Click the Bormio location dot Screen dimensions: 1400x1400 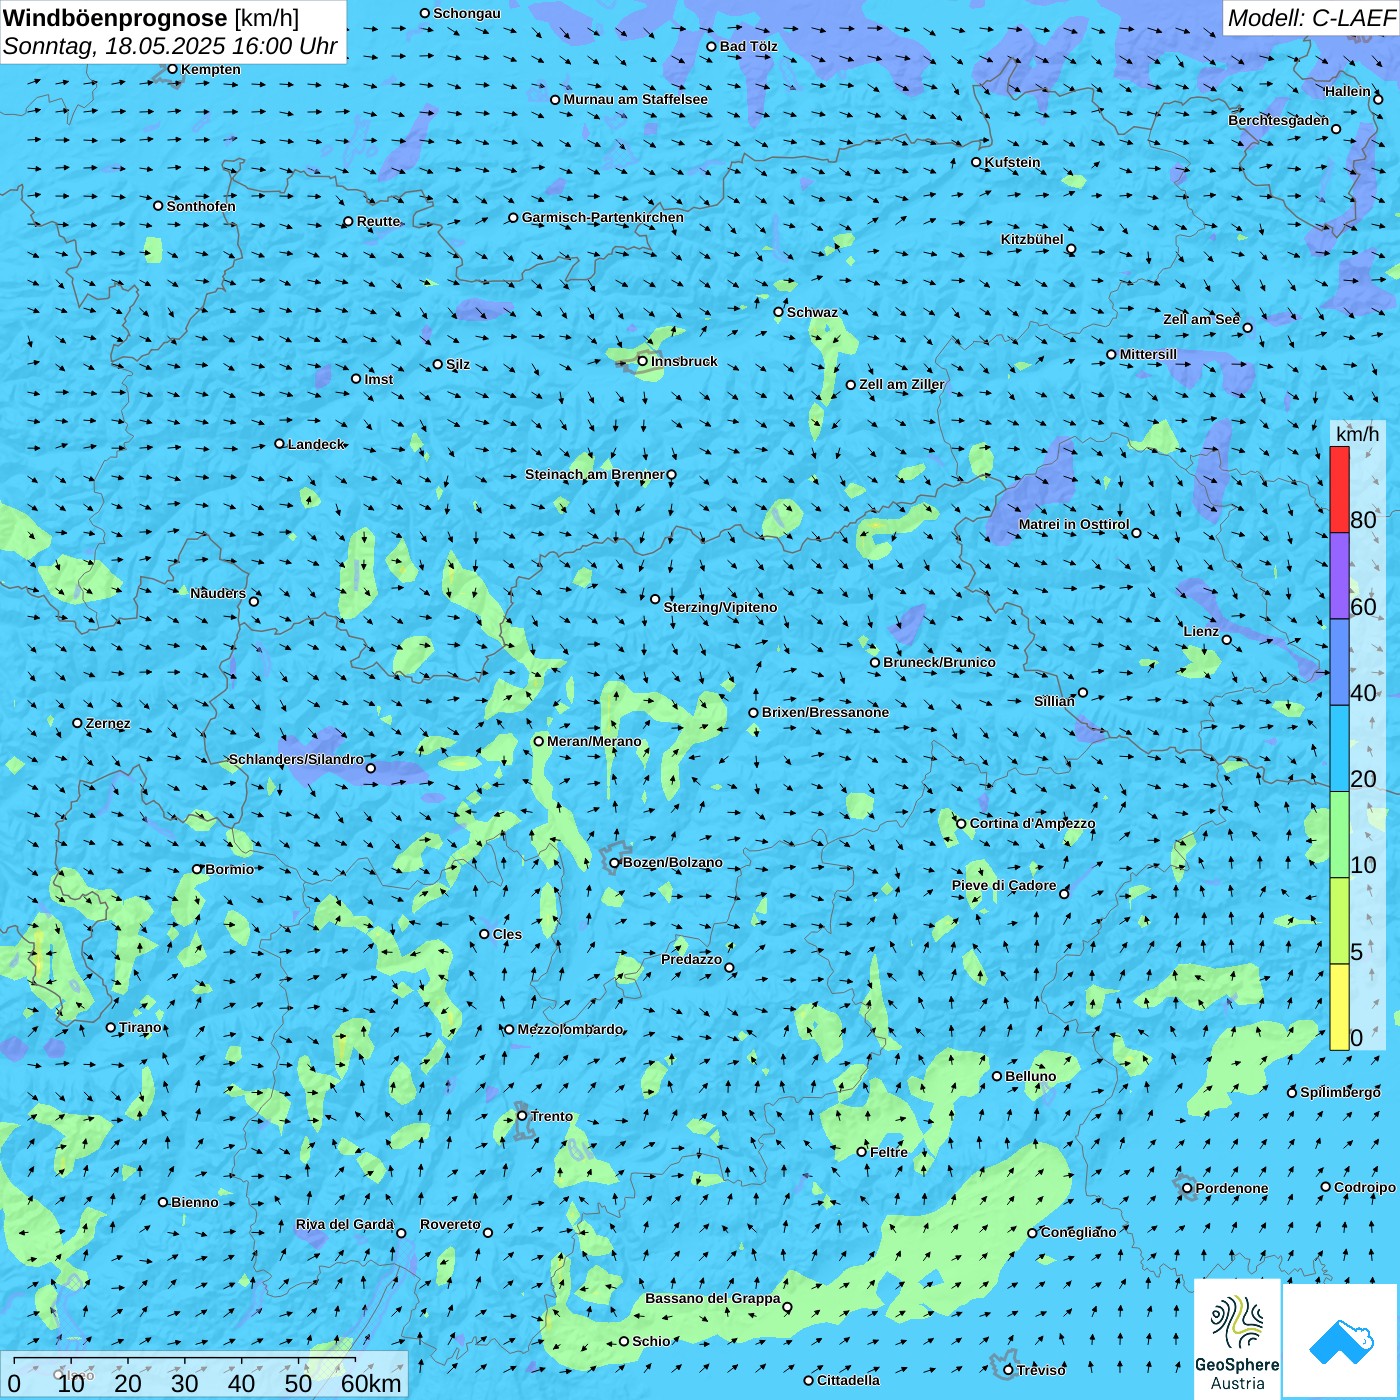click(197, 869)
